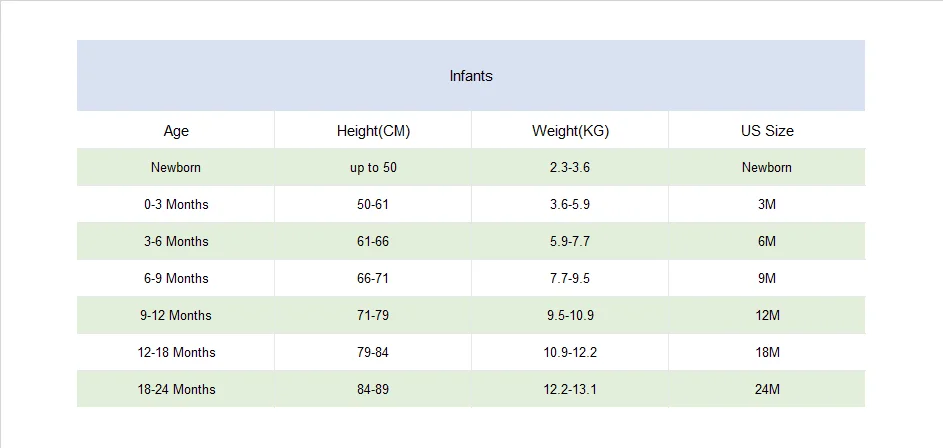Image resolution: width=943 pixels, height=448 pixels.
Task: Click the 7.7-9.5 weight cell
Action: pos(570,278)
